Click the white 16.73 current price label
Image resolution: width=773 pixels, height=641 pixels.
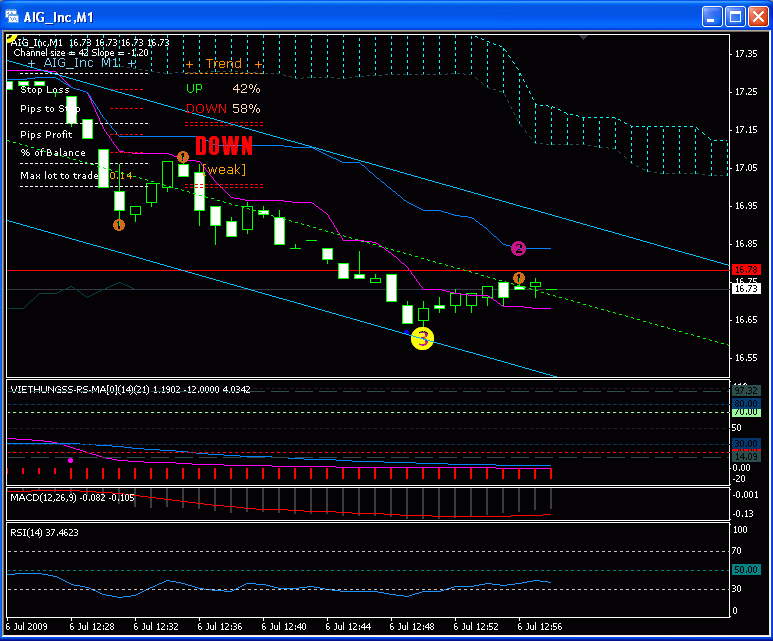(x=745, y=289)
